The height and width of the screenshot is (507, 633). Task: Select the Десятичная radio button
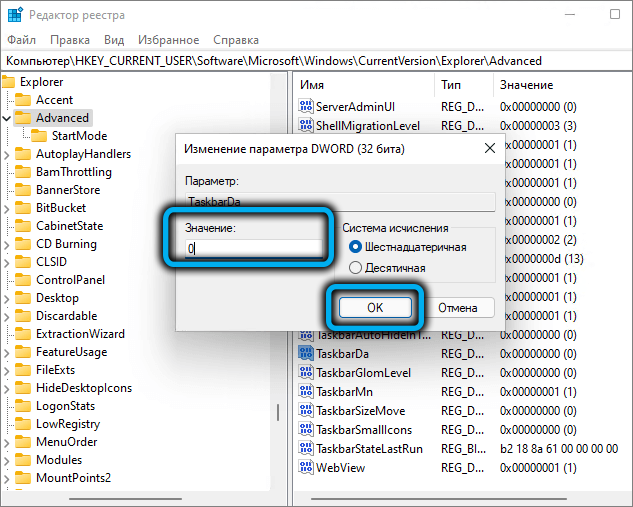tap(355, 268)
